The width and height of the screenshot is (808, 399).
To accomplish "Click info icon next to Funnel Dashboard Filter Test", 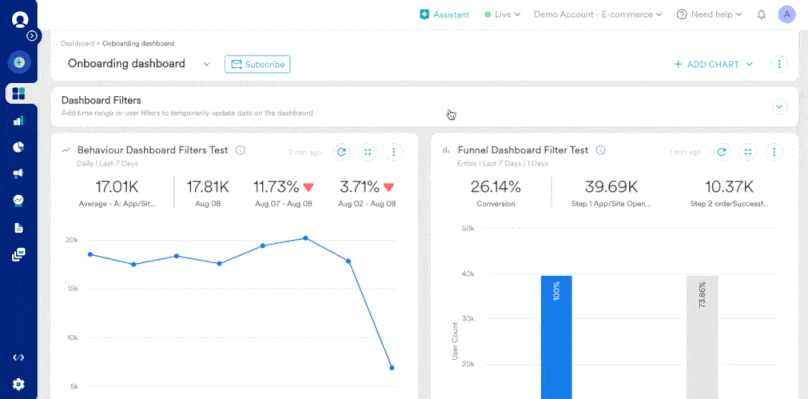I will pyautogui.click(x=600, y=150).
